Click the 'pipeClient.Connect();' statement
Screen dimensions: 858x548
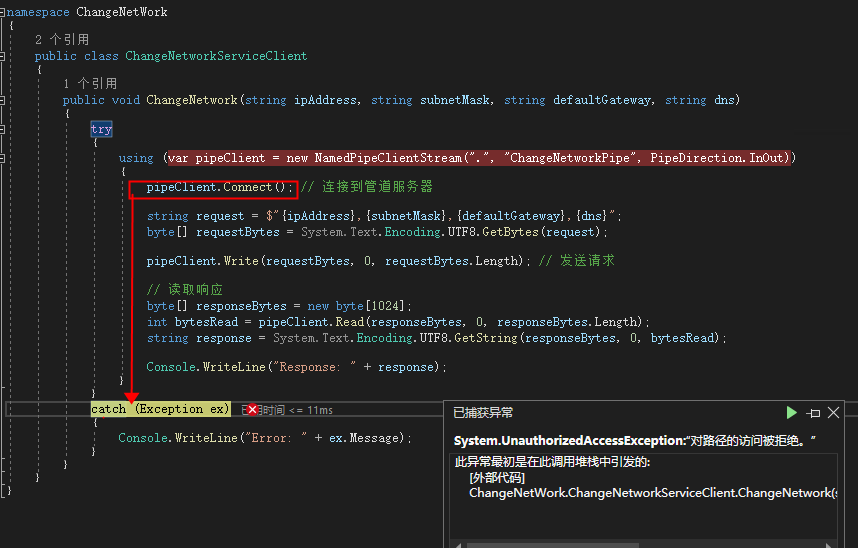(220, 187)
